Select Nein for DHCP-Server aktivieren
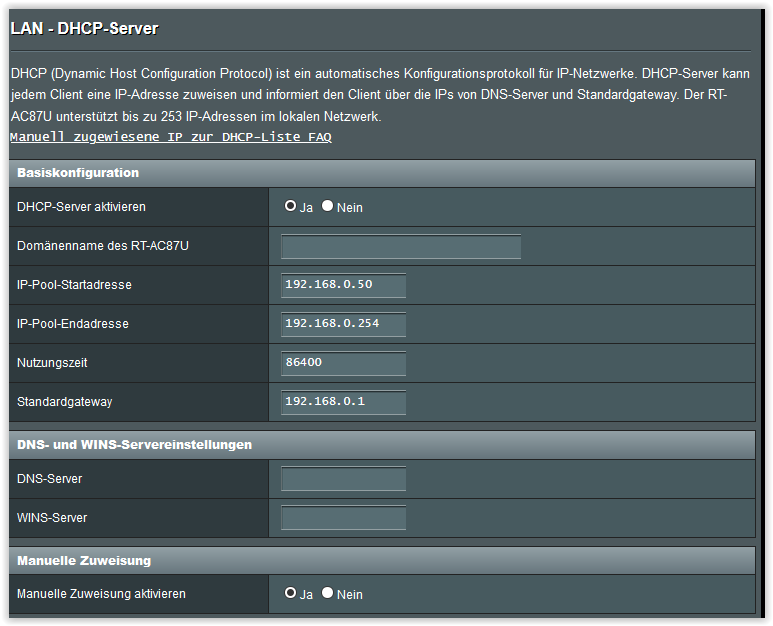 (x=327, y=206)
